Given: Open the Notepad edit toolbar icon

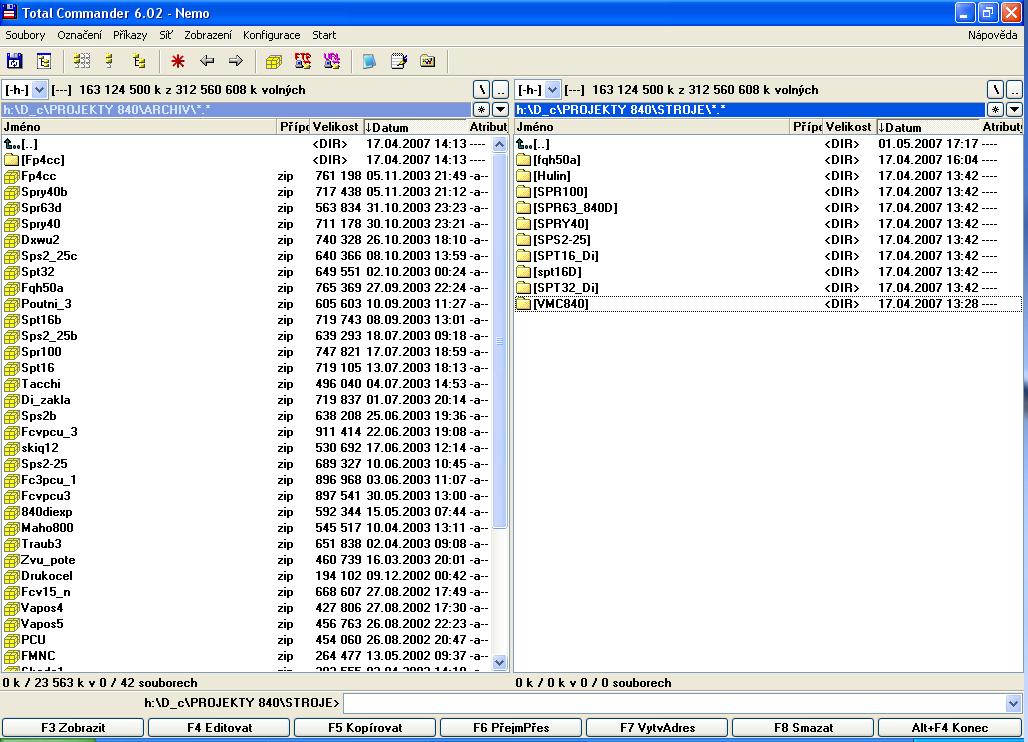Looking at the screenshot, I should pos(399,62).
